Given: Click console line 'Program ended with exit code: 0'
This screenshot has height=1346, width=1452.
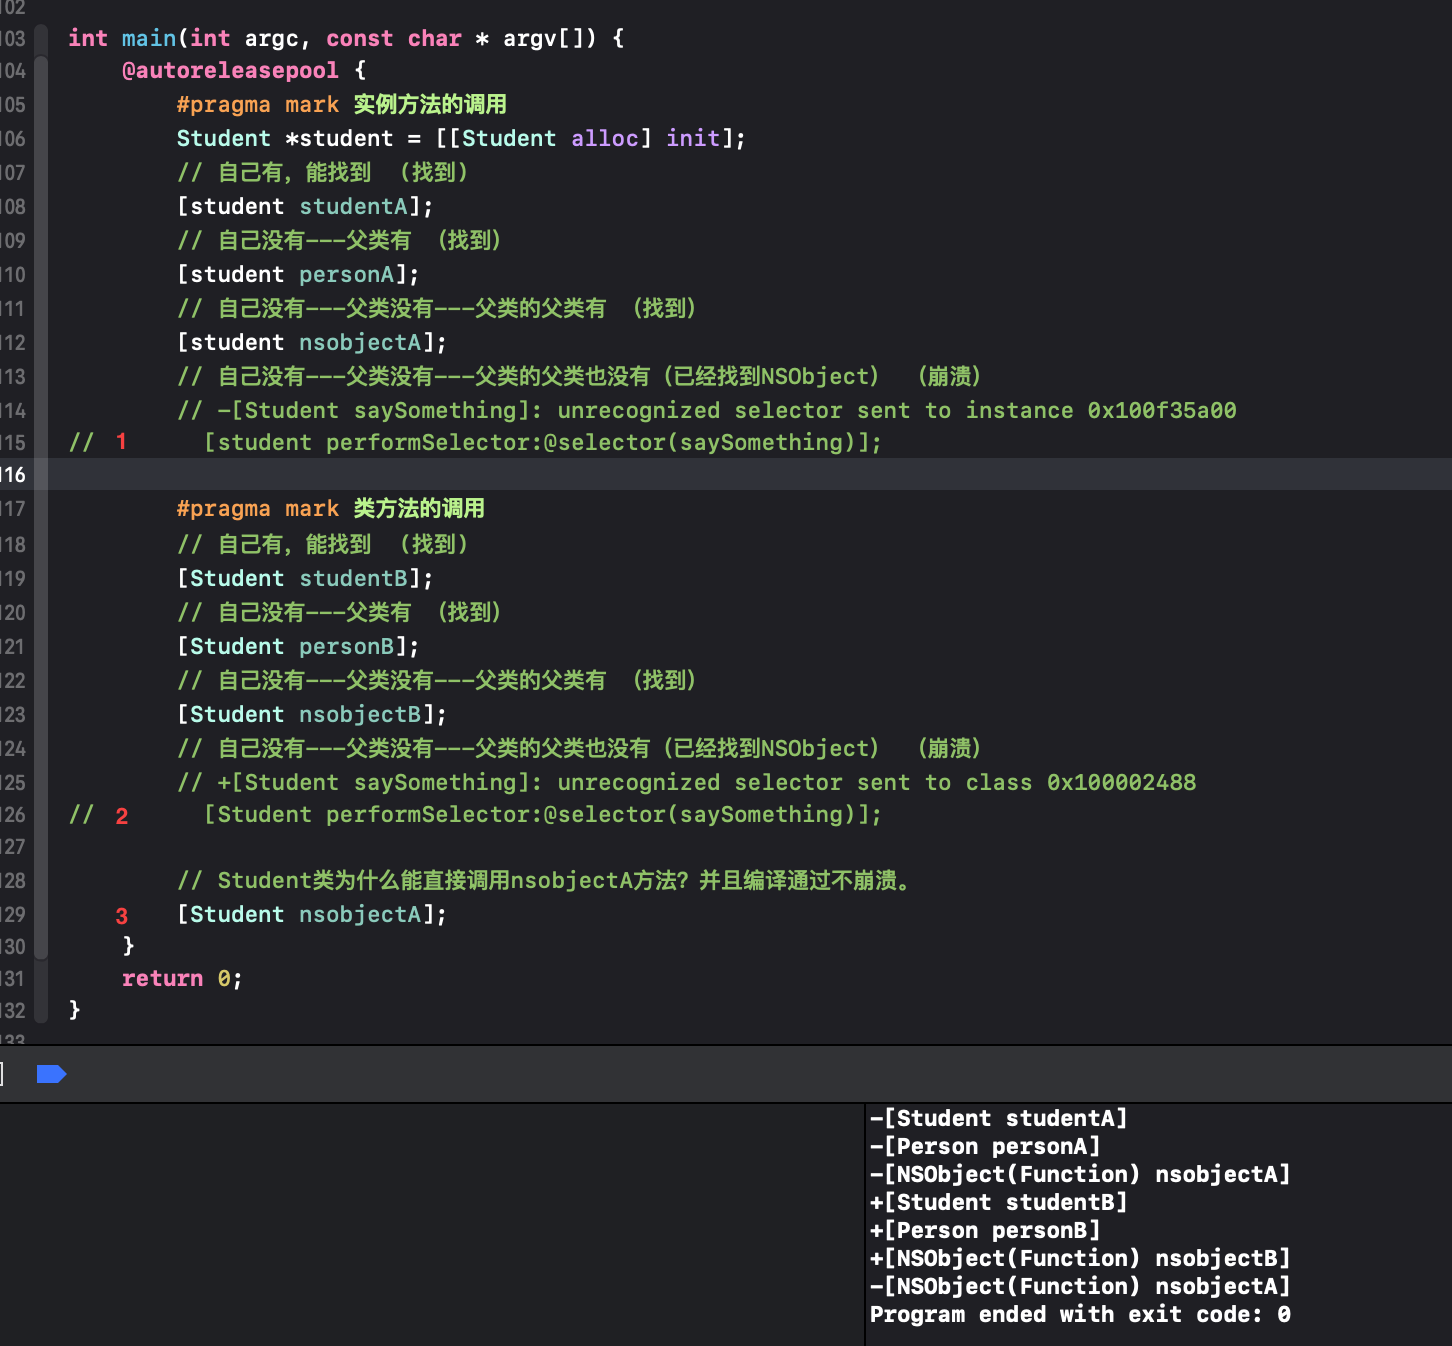Looking at the screenshot, I should [x=1080, y=1314].
